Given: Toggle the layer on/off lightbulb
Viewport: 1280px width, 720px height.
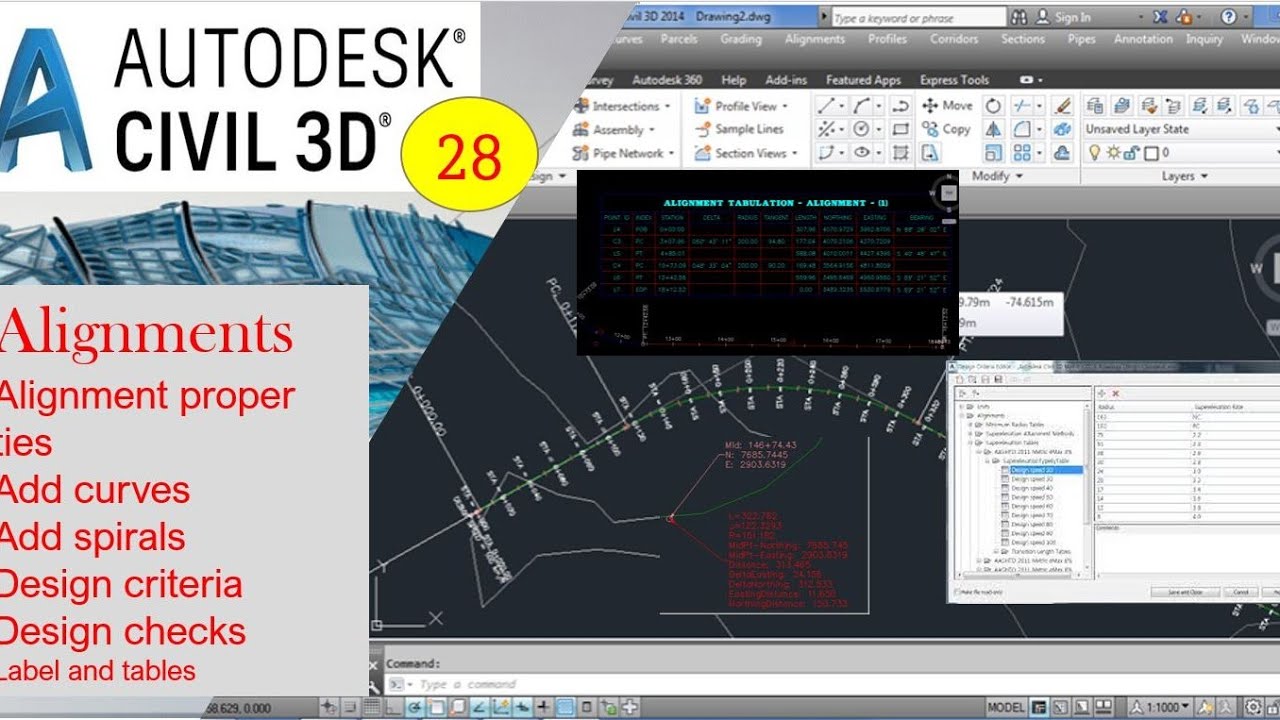Looking at the screenshot, I should click(x=1094, y=153).
